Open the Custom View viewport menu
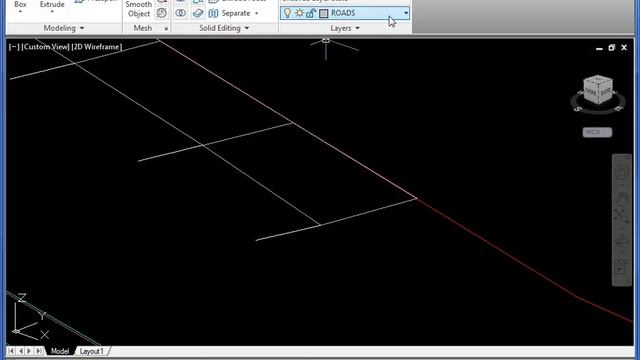 (x=45, y=47)
